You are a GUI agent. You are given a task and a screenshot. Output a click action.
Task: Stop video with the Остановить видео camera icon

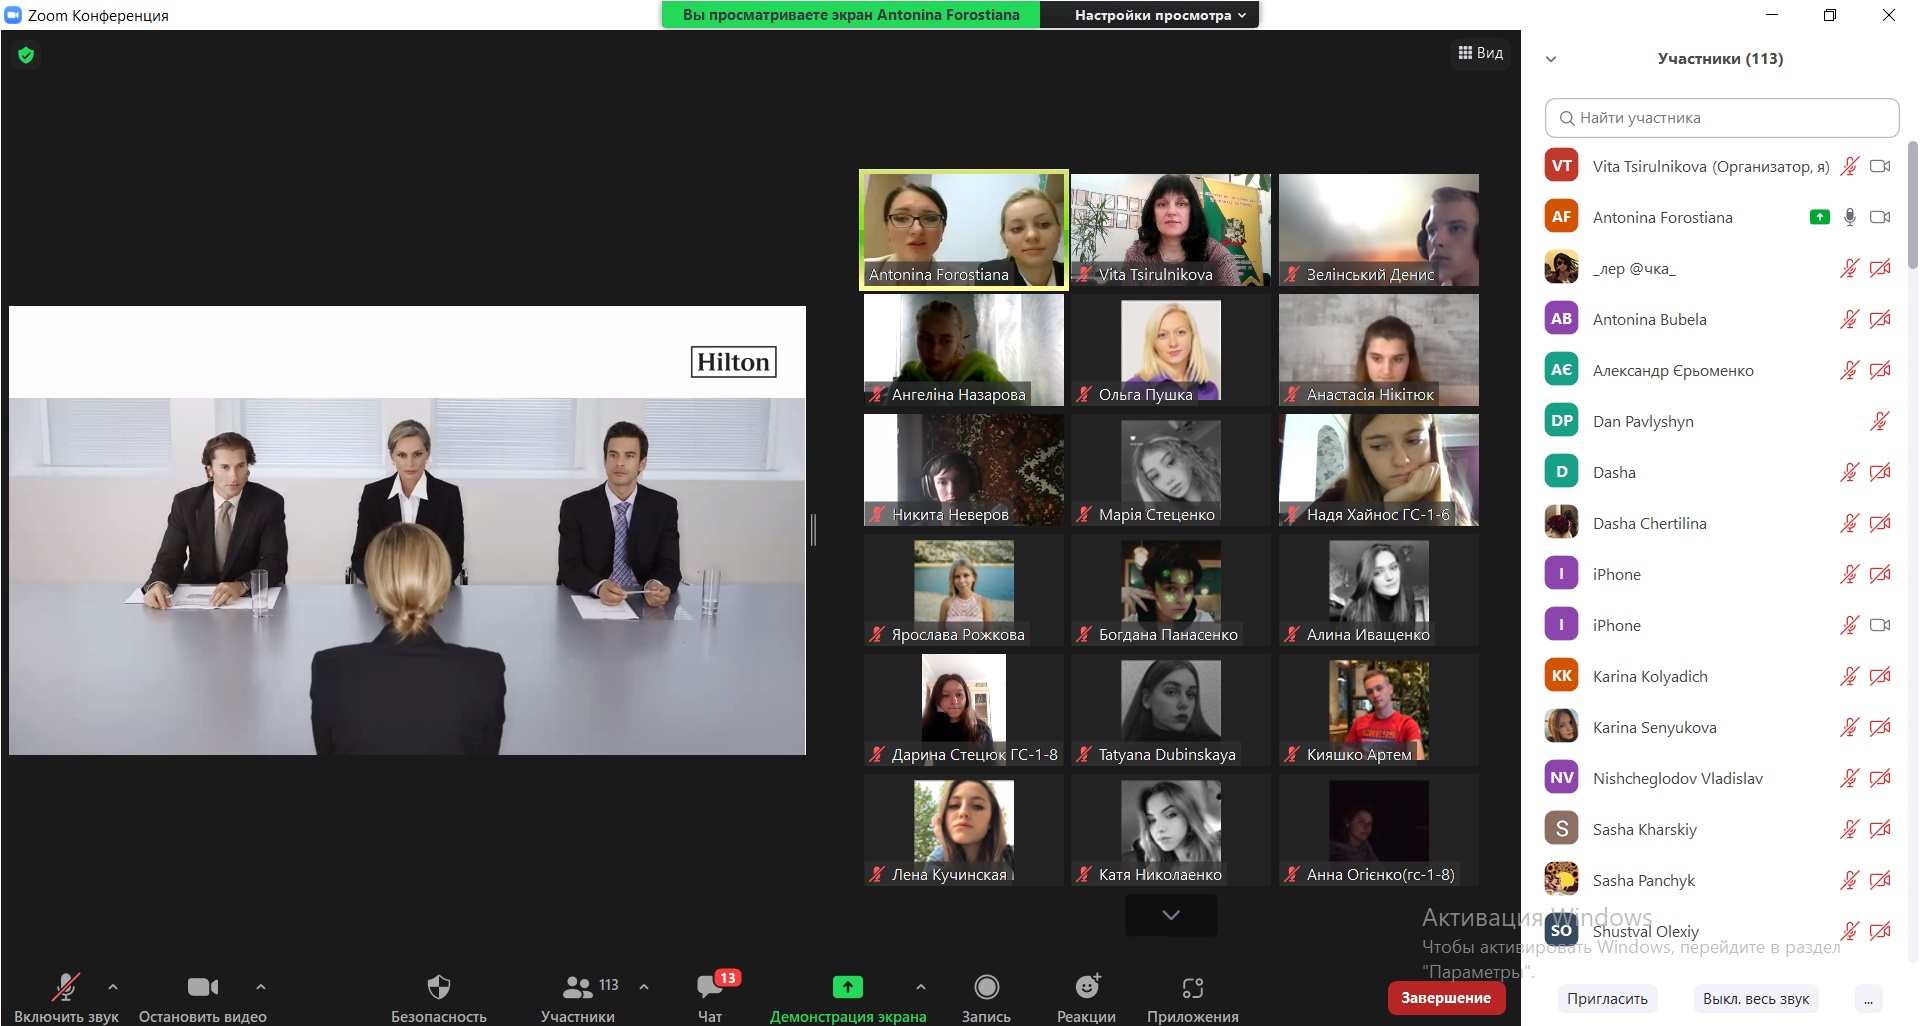(203, 987)
